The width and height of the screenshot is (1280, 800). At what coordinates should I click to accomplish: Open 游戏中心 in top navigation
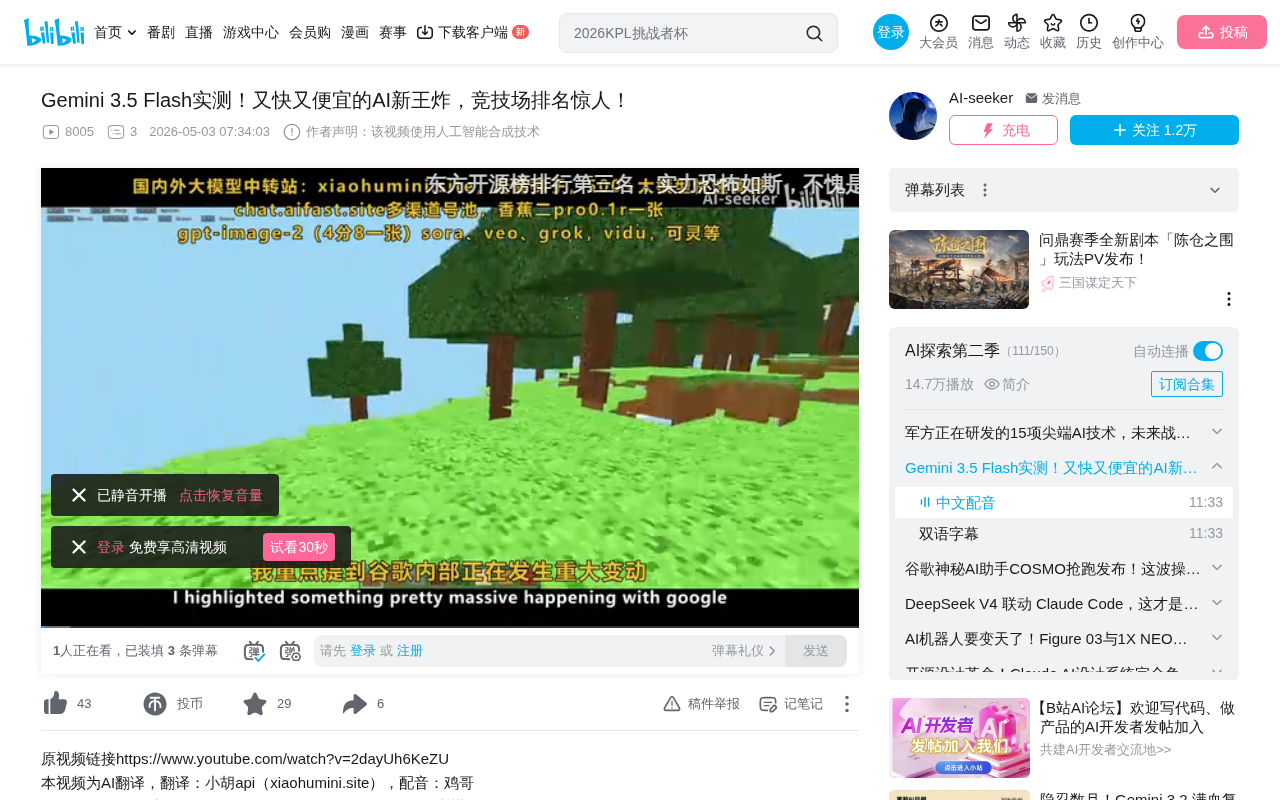[x=251, y=32]
